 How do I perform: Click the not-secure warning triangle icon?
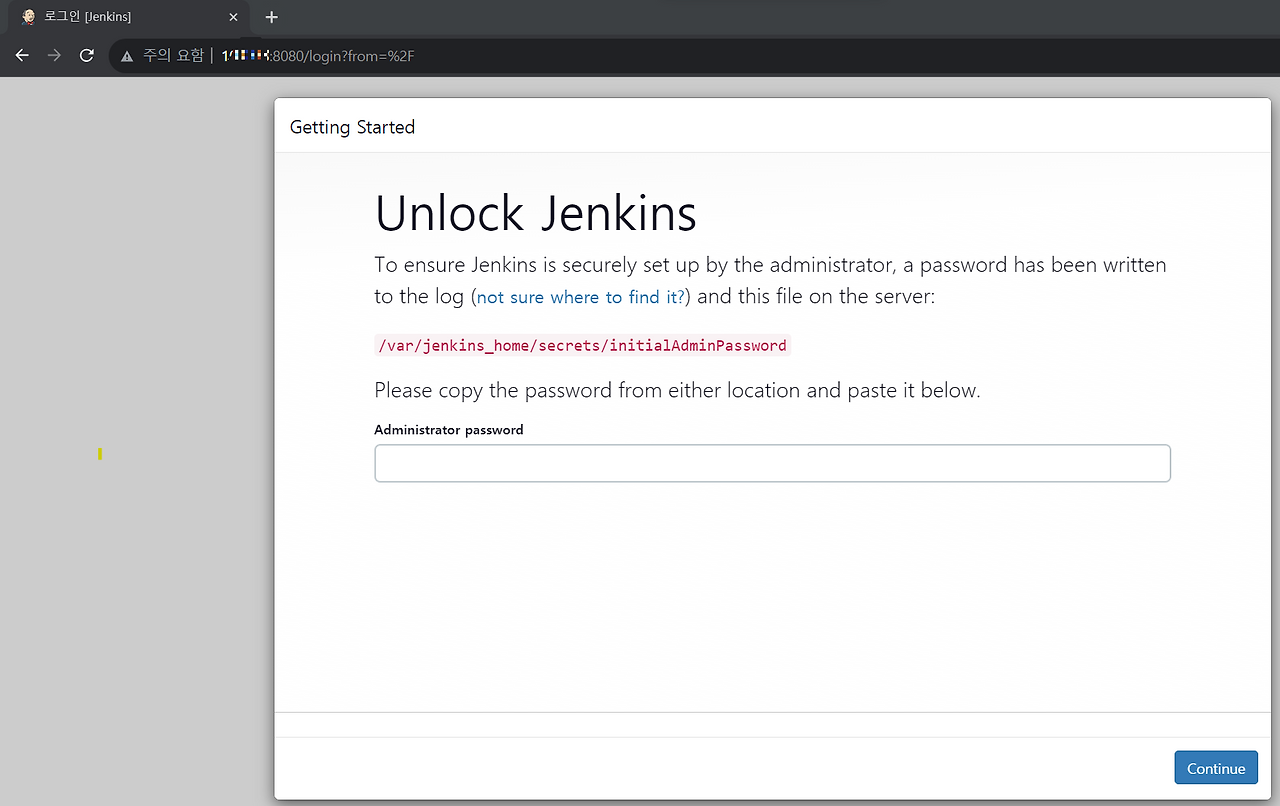pos(127,57)
